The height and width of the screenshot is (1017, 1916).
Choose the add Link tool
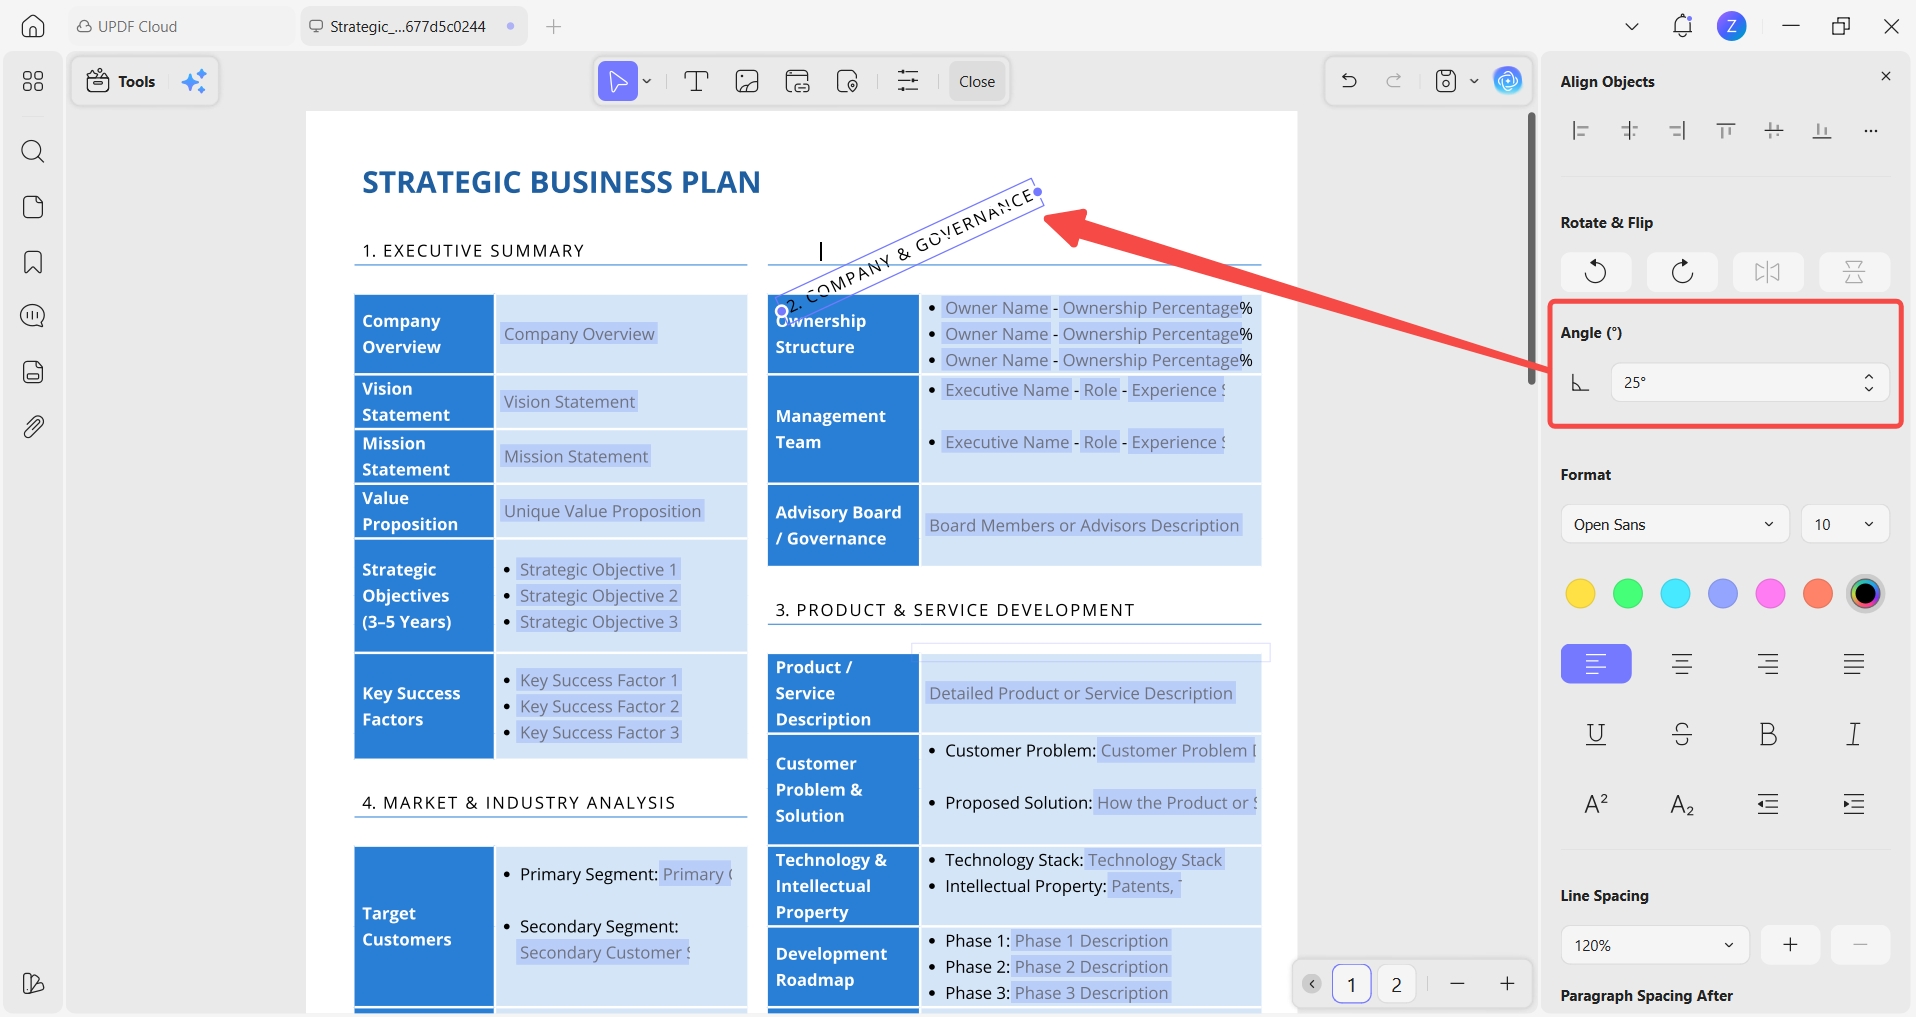click(x=797, y=81)
